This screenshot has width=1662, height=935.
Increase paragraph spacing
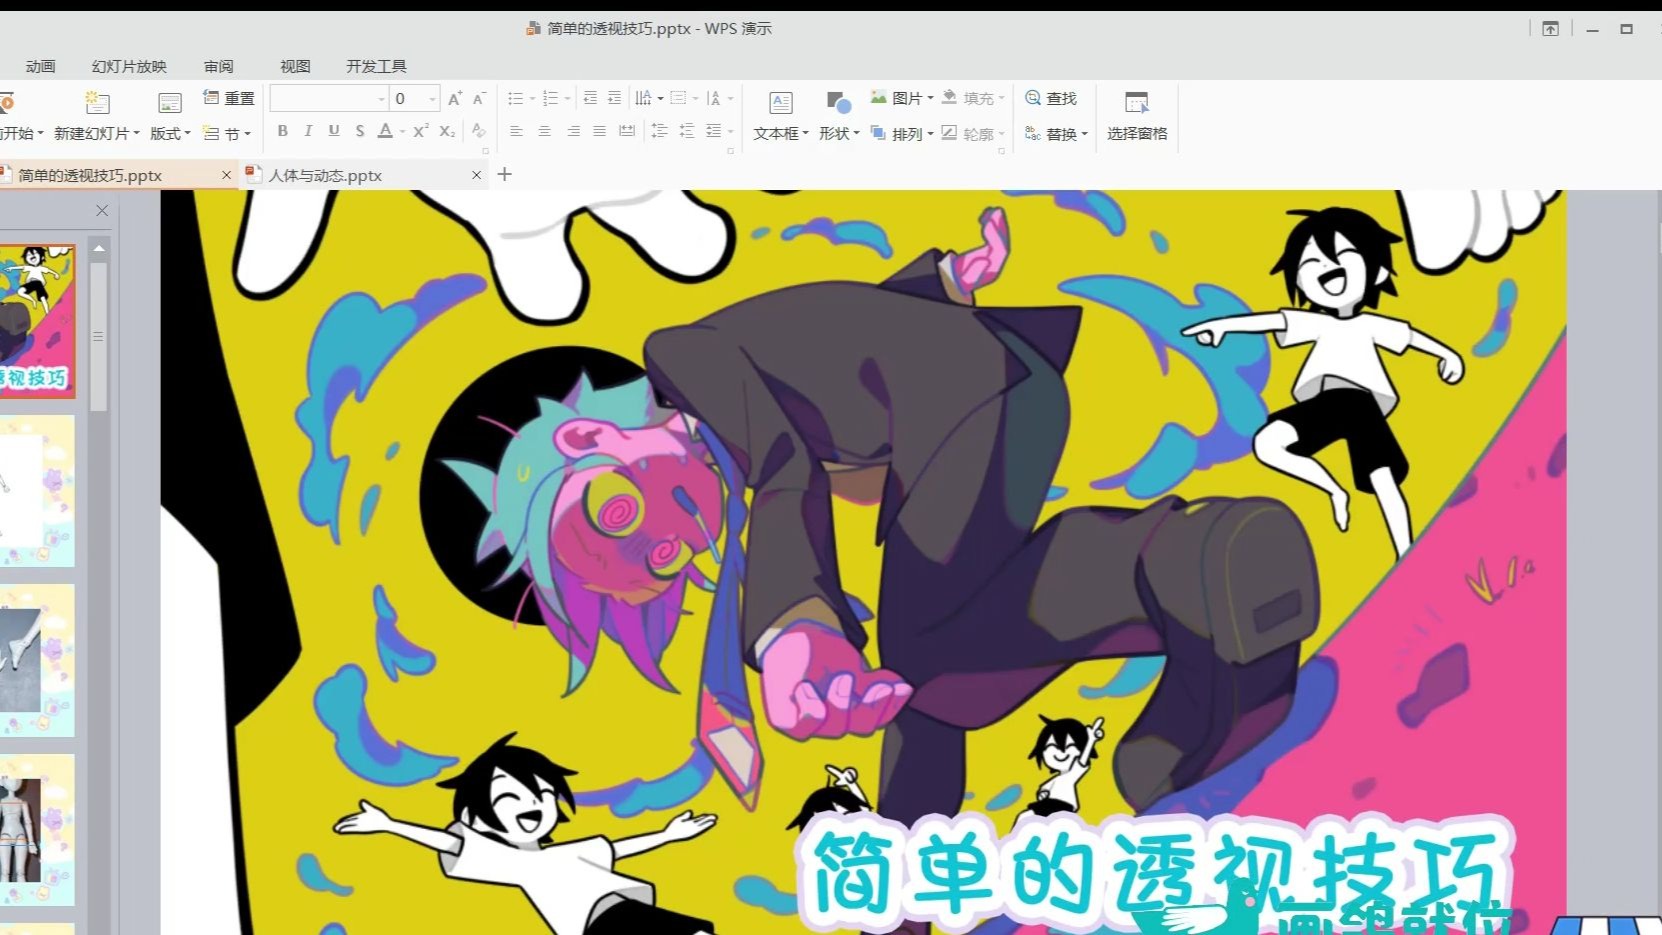[x=659, y=131]
